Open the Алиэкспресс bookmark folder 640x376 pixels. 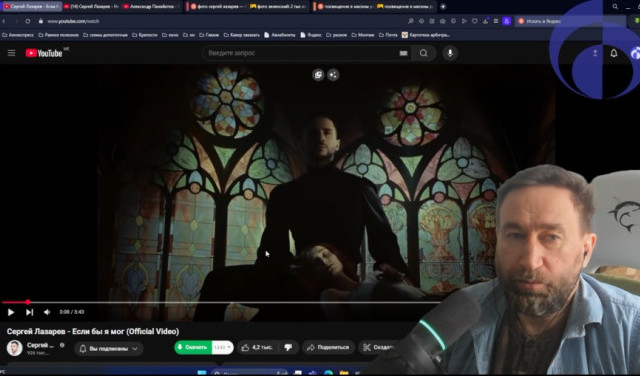click(x=18, y=35)
